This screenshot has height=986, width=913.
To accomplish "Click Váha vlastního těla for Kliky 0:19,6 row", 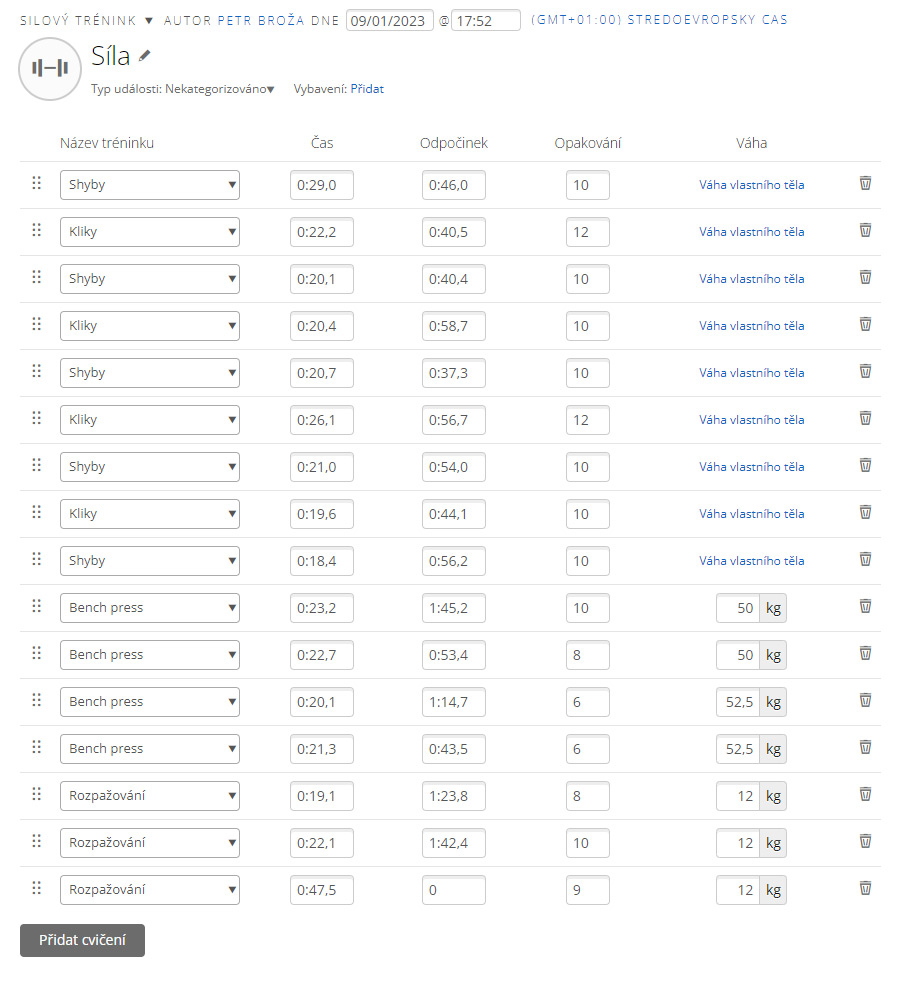I will (751, 514).
